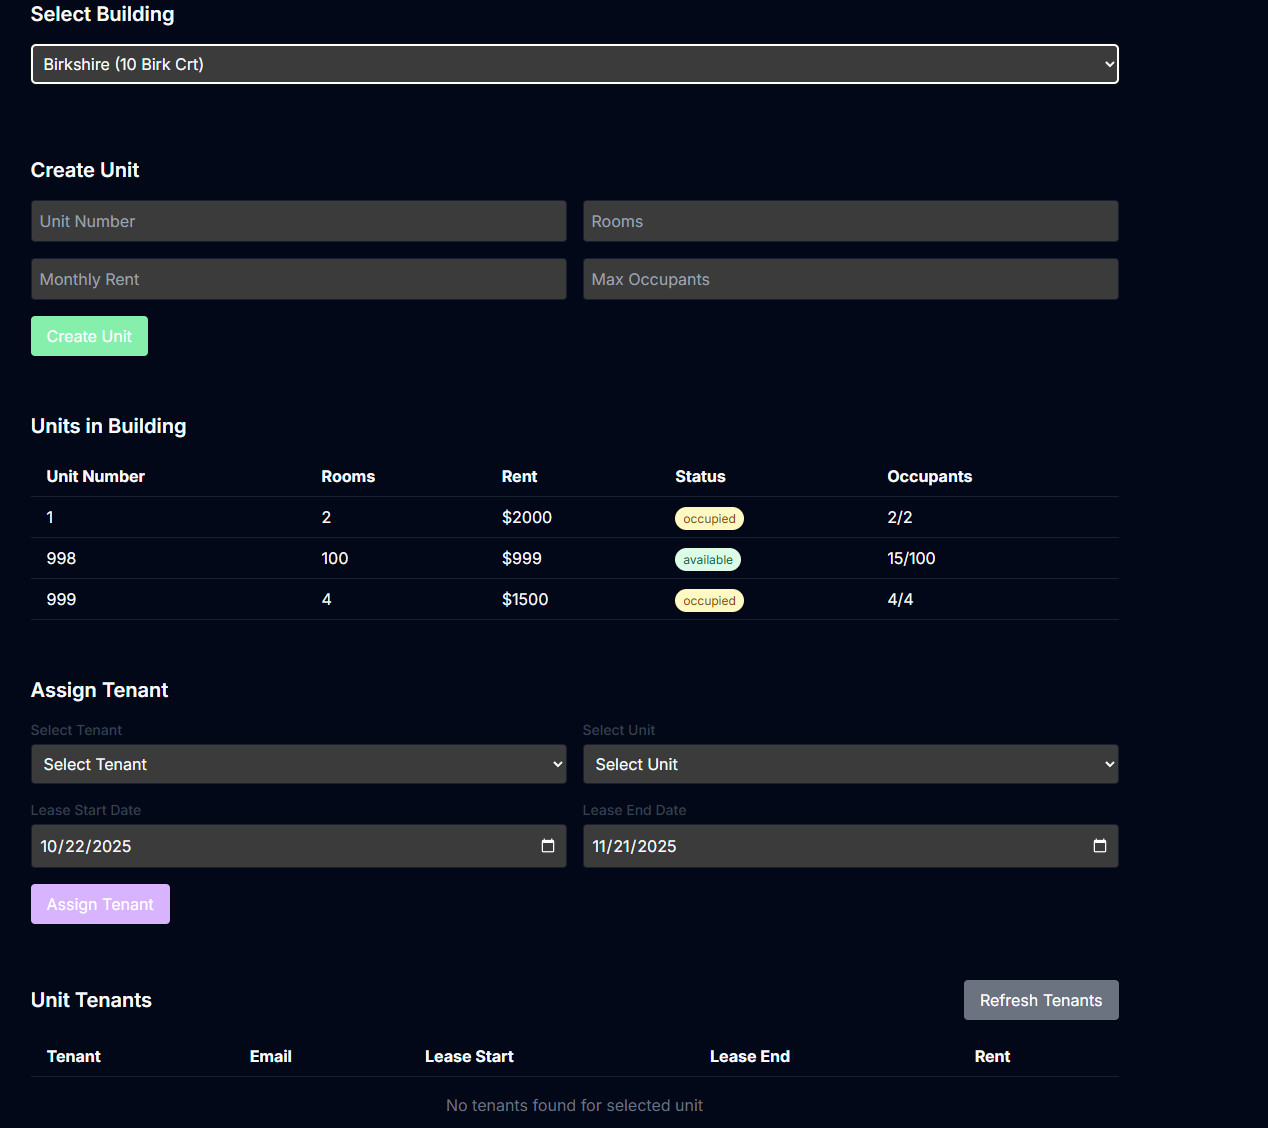Click the occupied status badge for unit 1
Screen dimensions: 1268x1128
[709, 519]
